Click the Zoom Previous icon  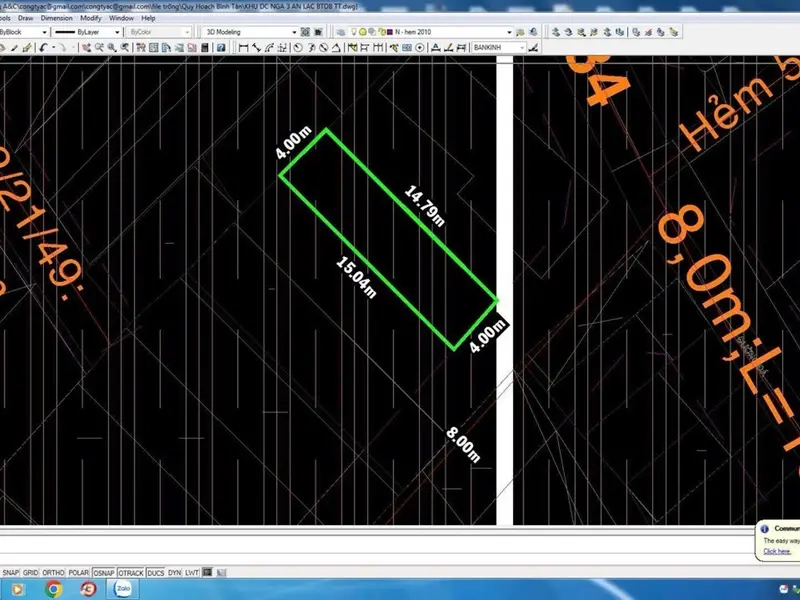124,47
